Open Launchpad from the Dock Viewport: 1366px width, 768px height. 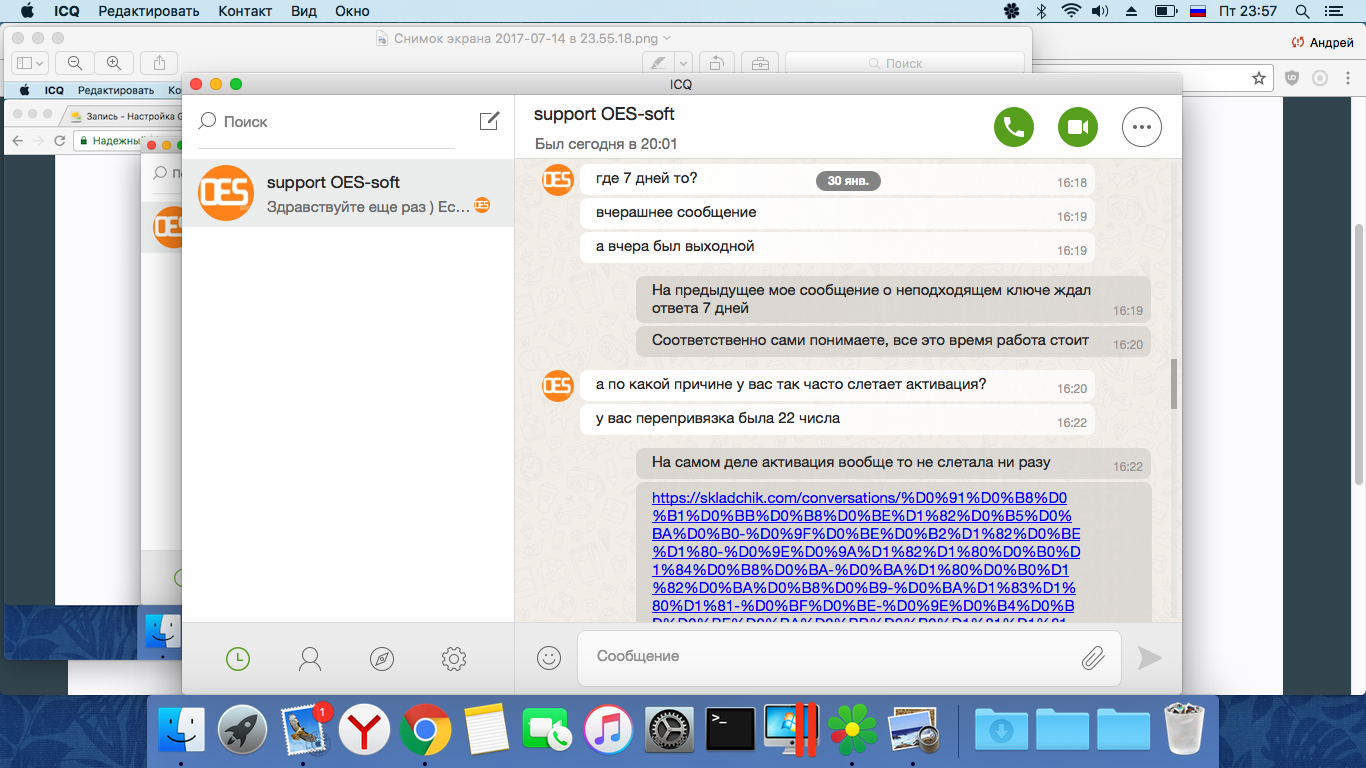point(243,731)
